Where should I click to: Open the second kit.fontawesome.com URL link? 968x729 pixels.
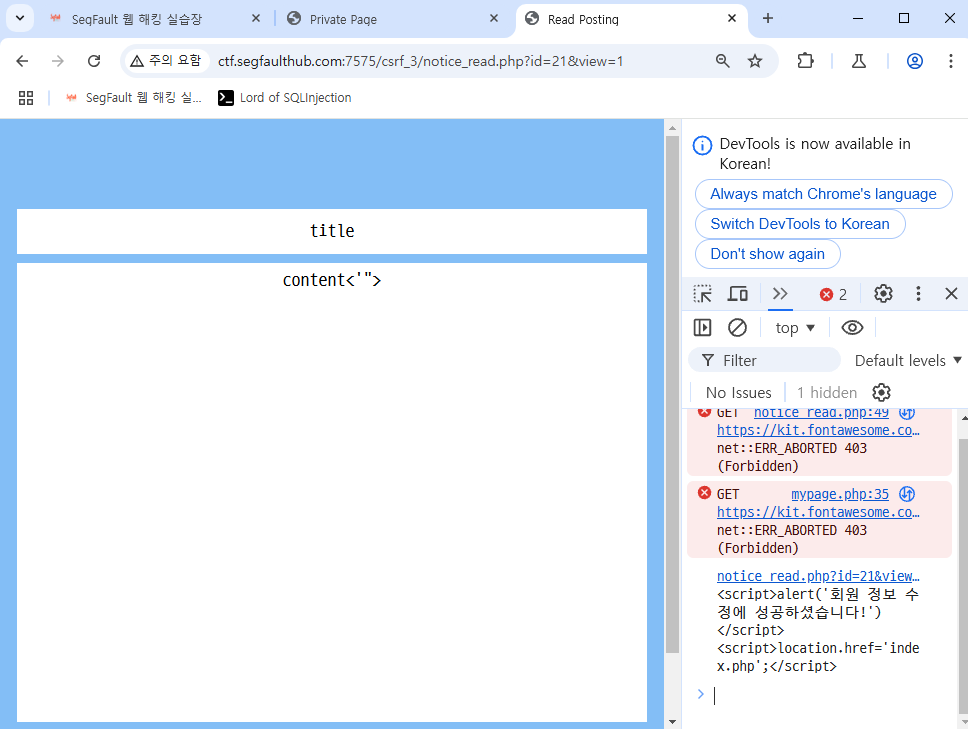tap(818, 512)
